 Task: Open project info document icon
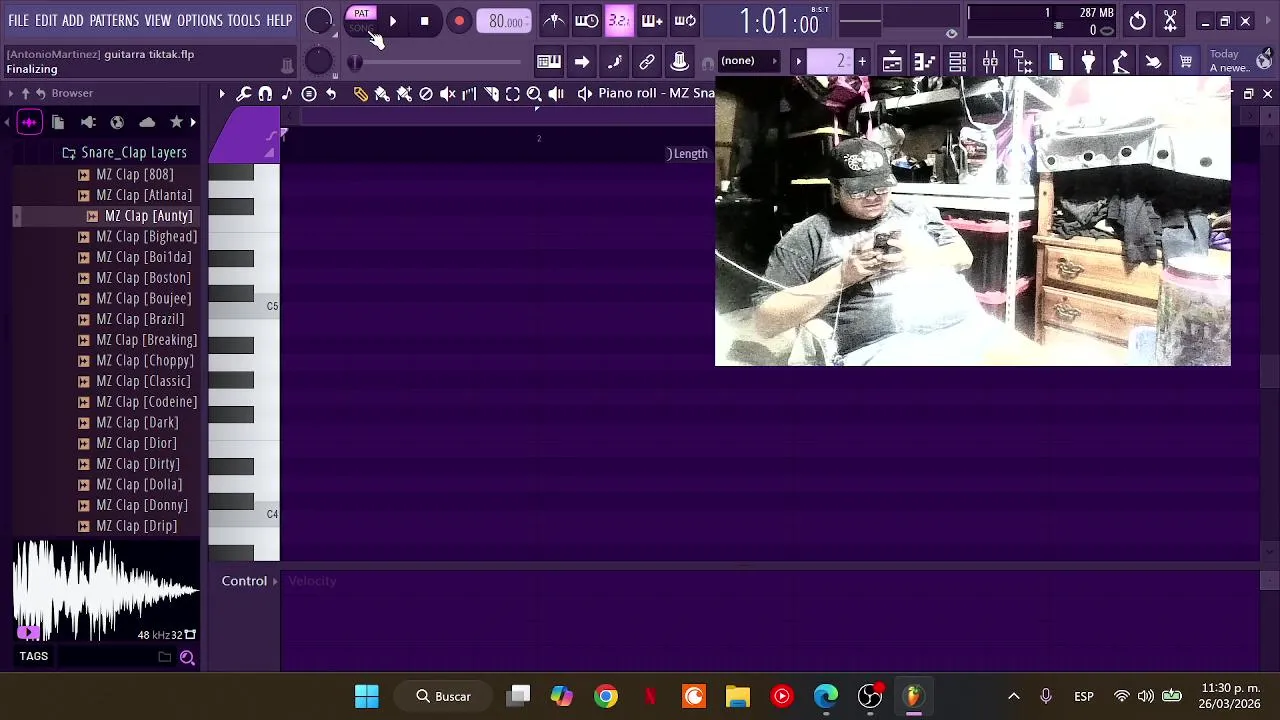(x=1056, y=62)
